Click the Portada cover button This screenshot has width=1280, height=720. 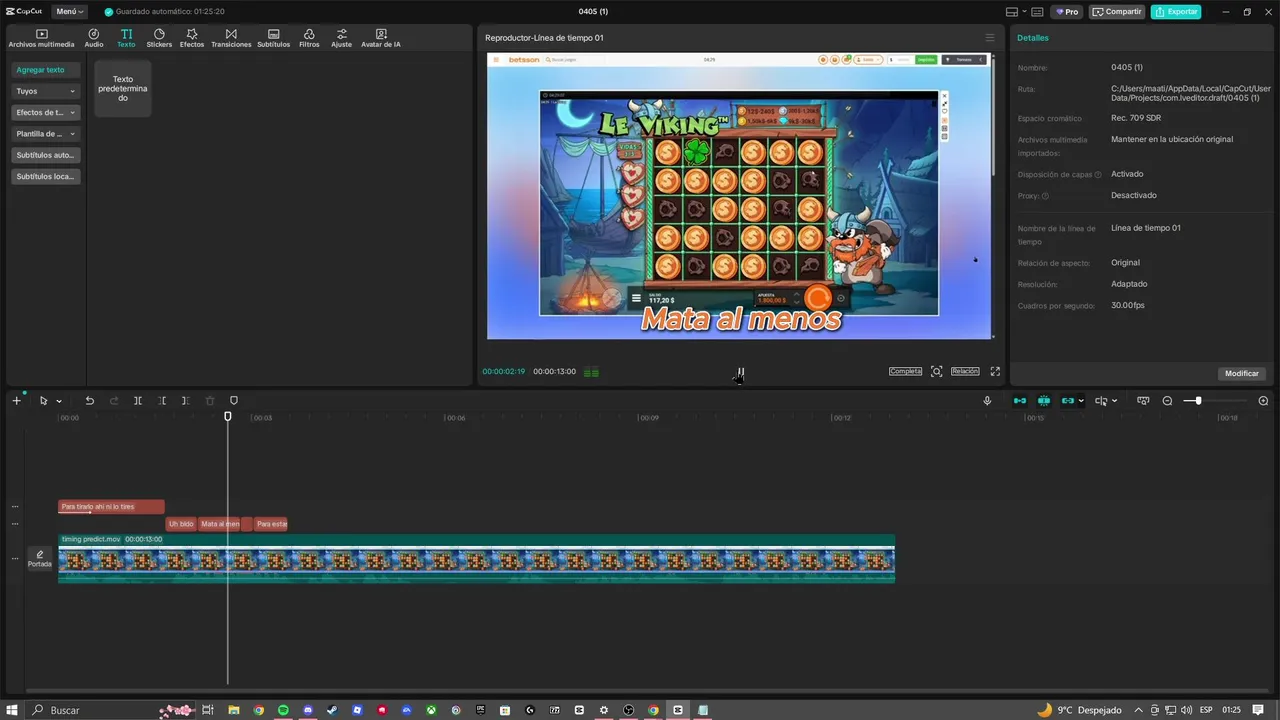[40, 558]
